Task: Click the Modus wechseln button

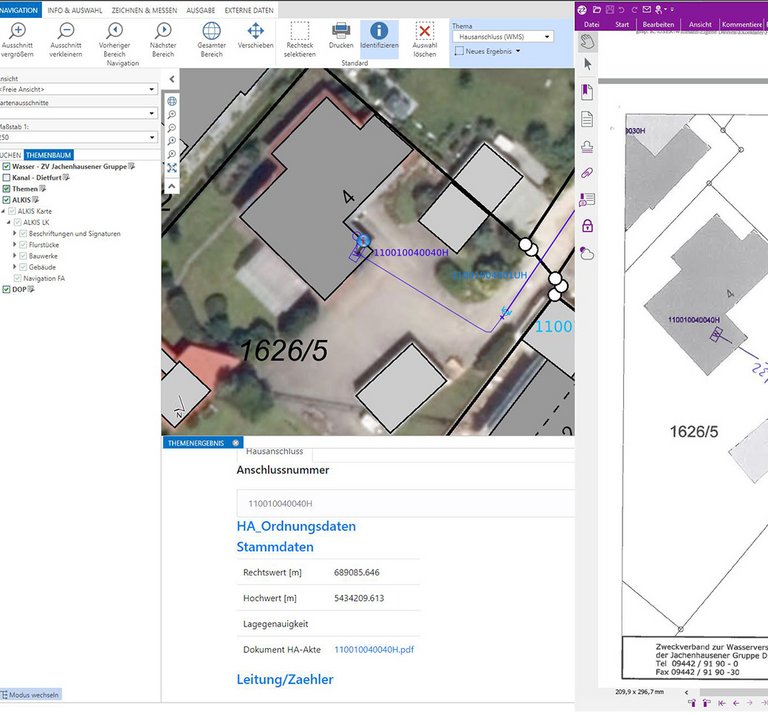Action: (x=31, y=695)
